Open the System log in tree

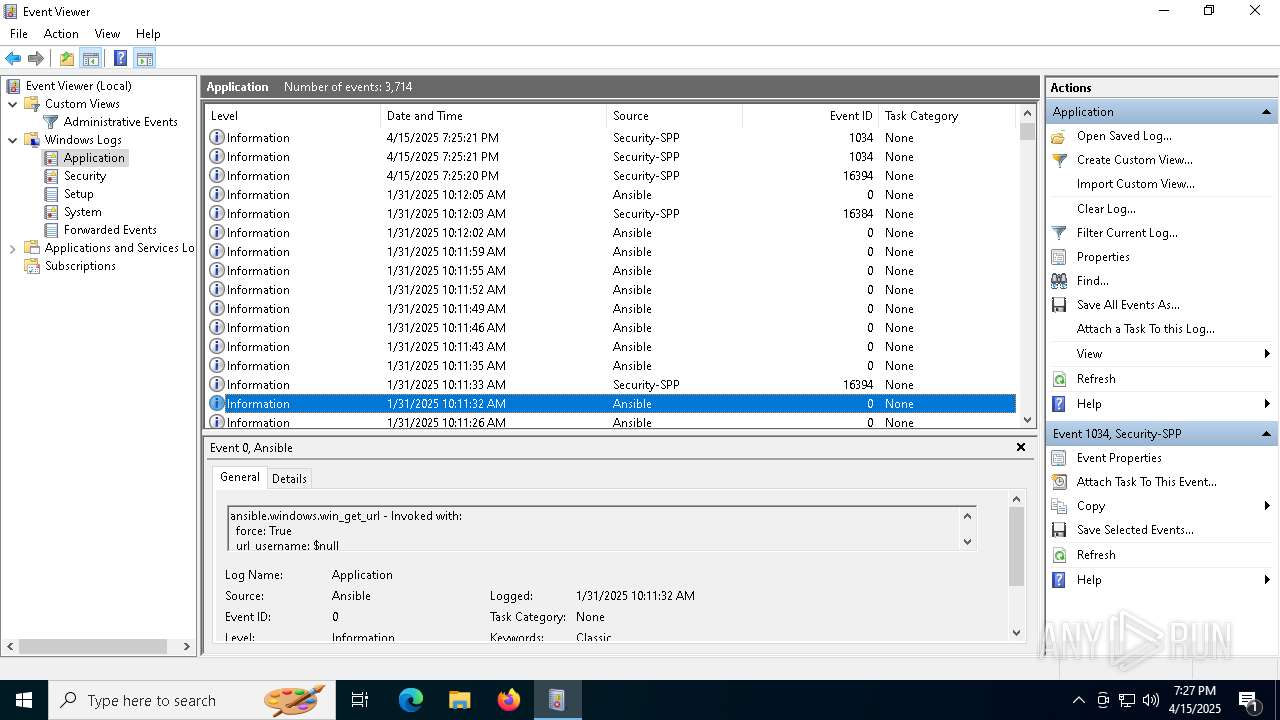coord(82,212)
